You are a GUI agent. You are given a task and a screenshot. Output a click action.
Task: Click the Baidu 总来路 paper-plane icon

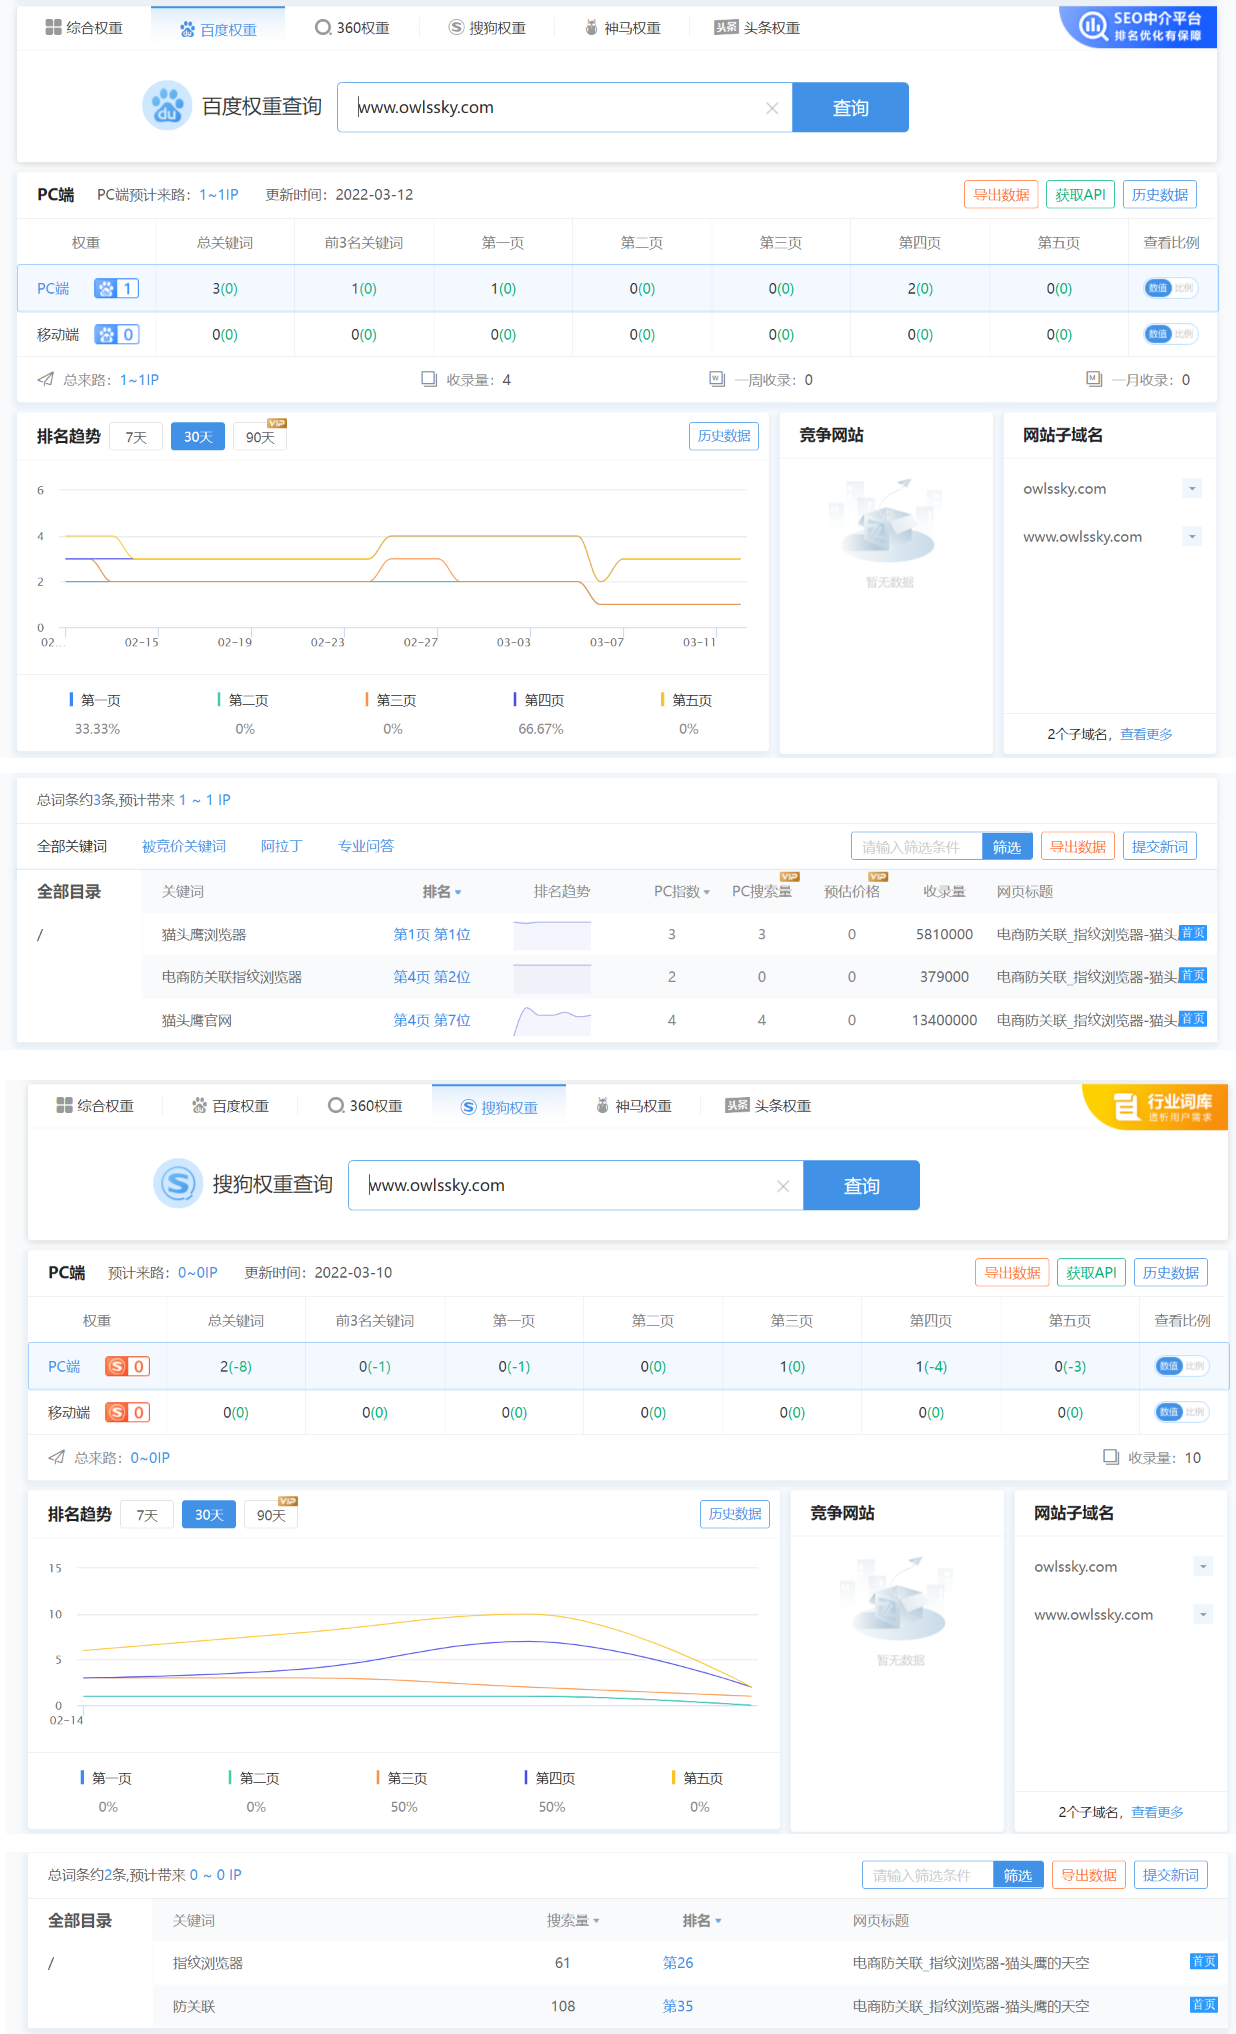[x=45, y=379]
